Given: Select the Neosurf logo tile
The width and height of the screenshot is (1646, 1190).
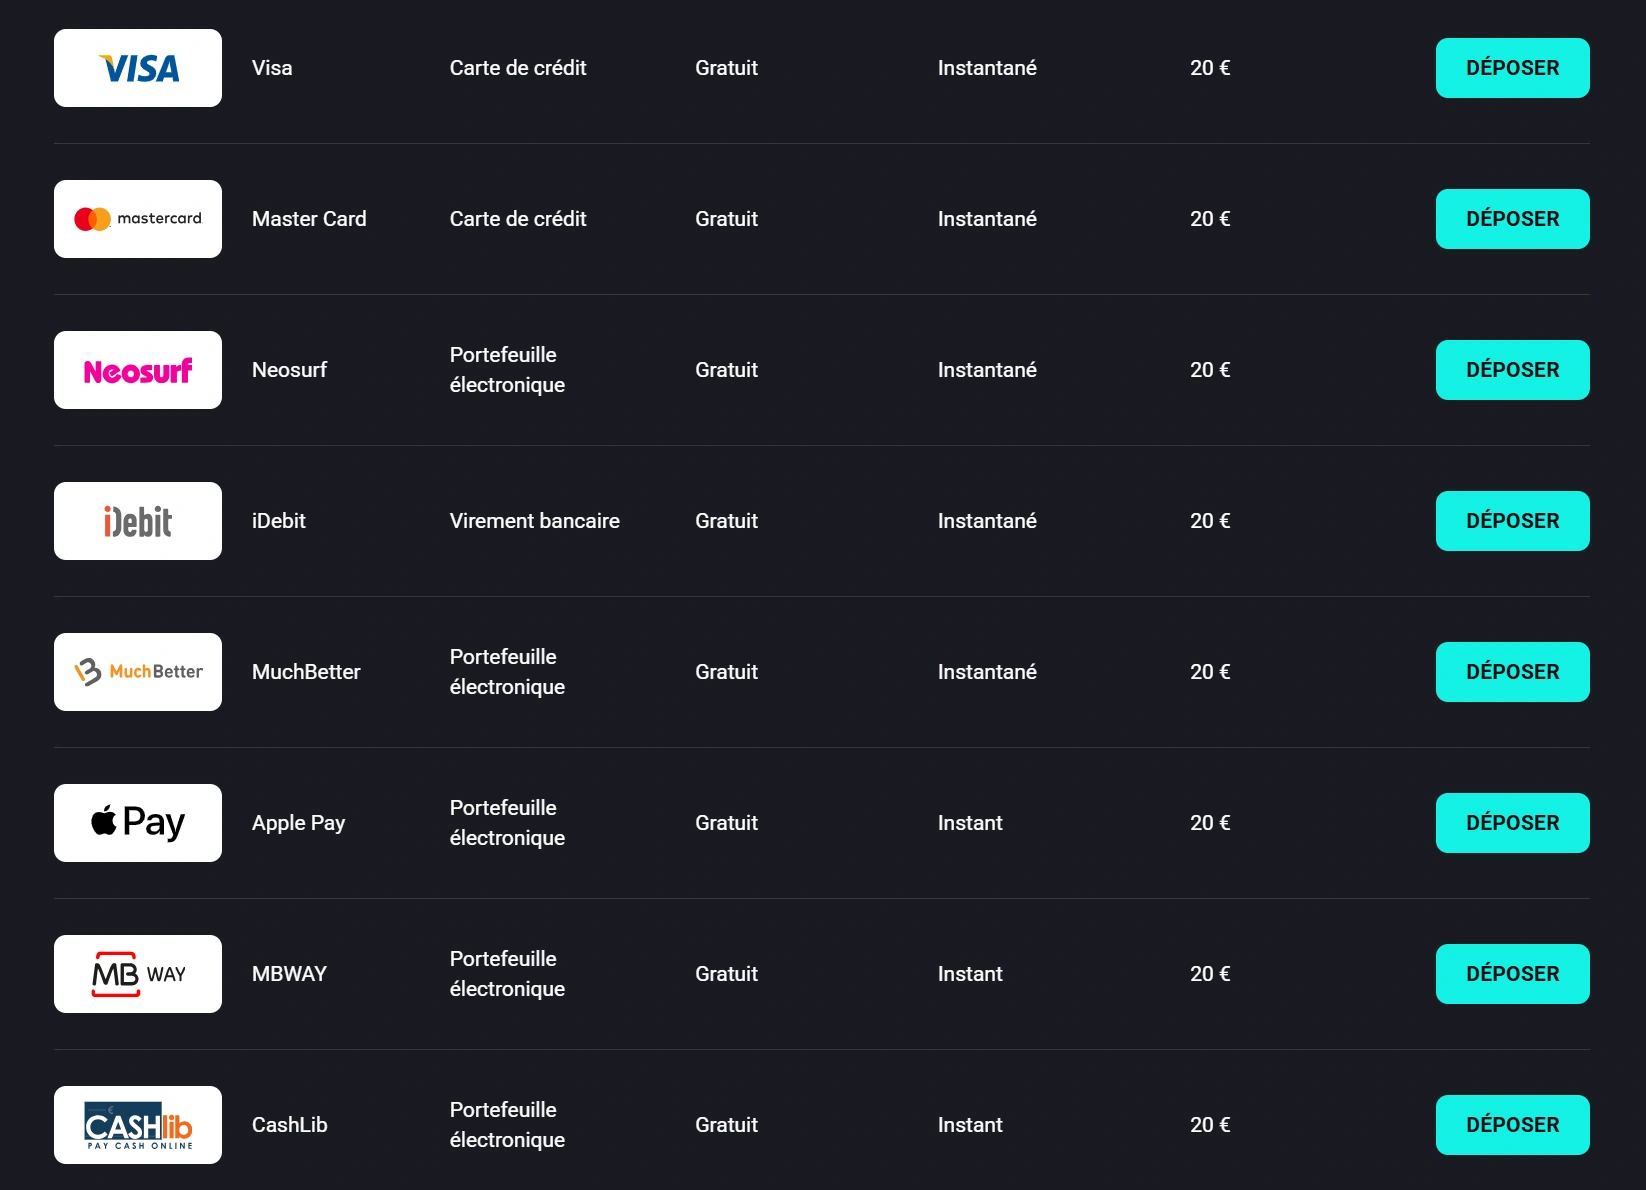Looking at the screenshot, I should 138,370.
